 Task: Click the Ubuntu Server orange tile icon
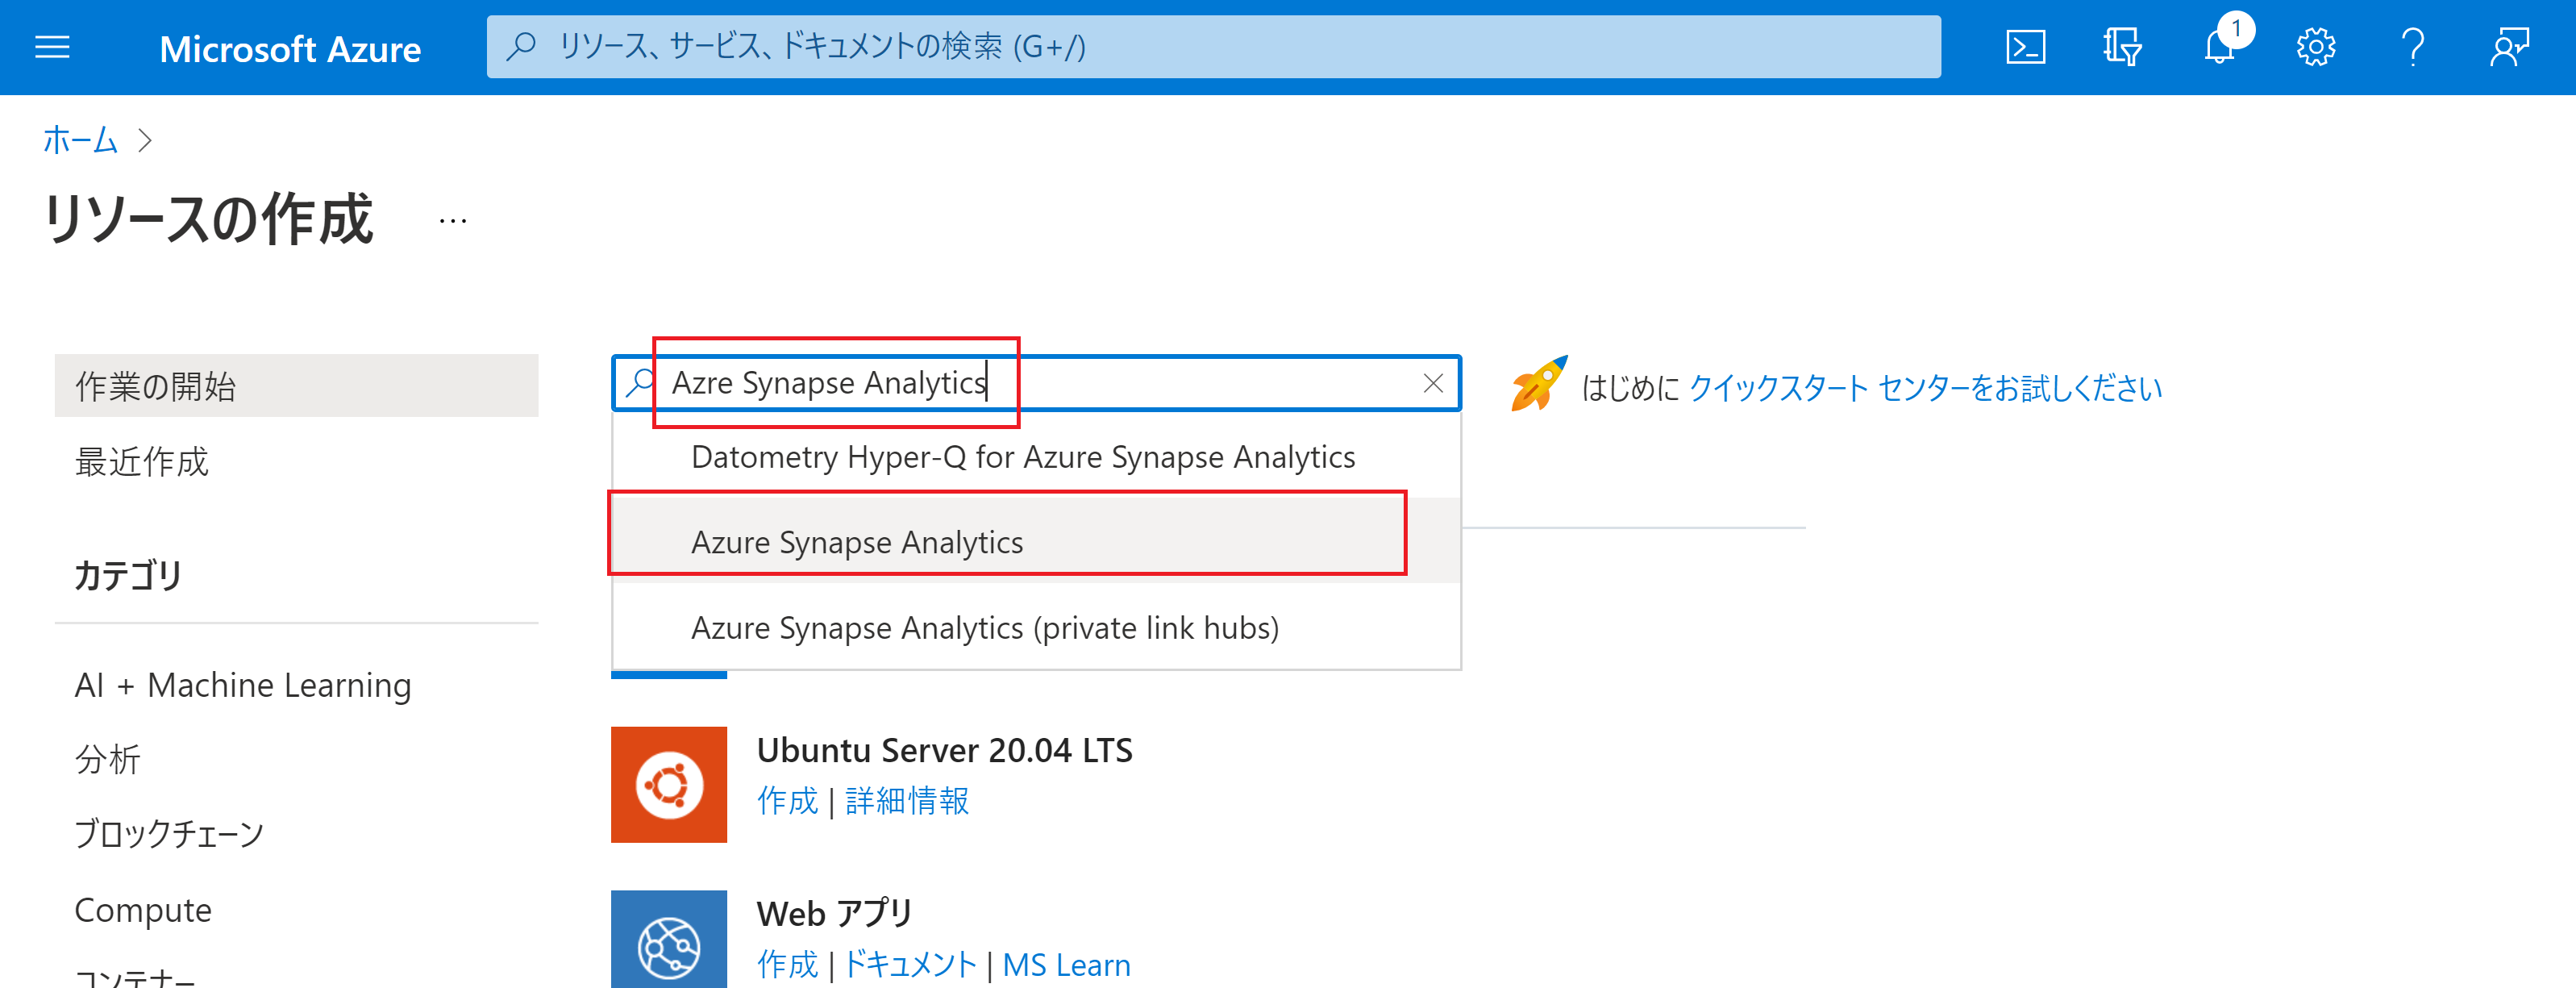pos(668,784)
